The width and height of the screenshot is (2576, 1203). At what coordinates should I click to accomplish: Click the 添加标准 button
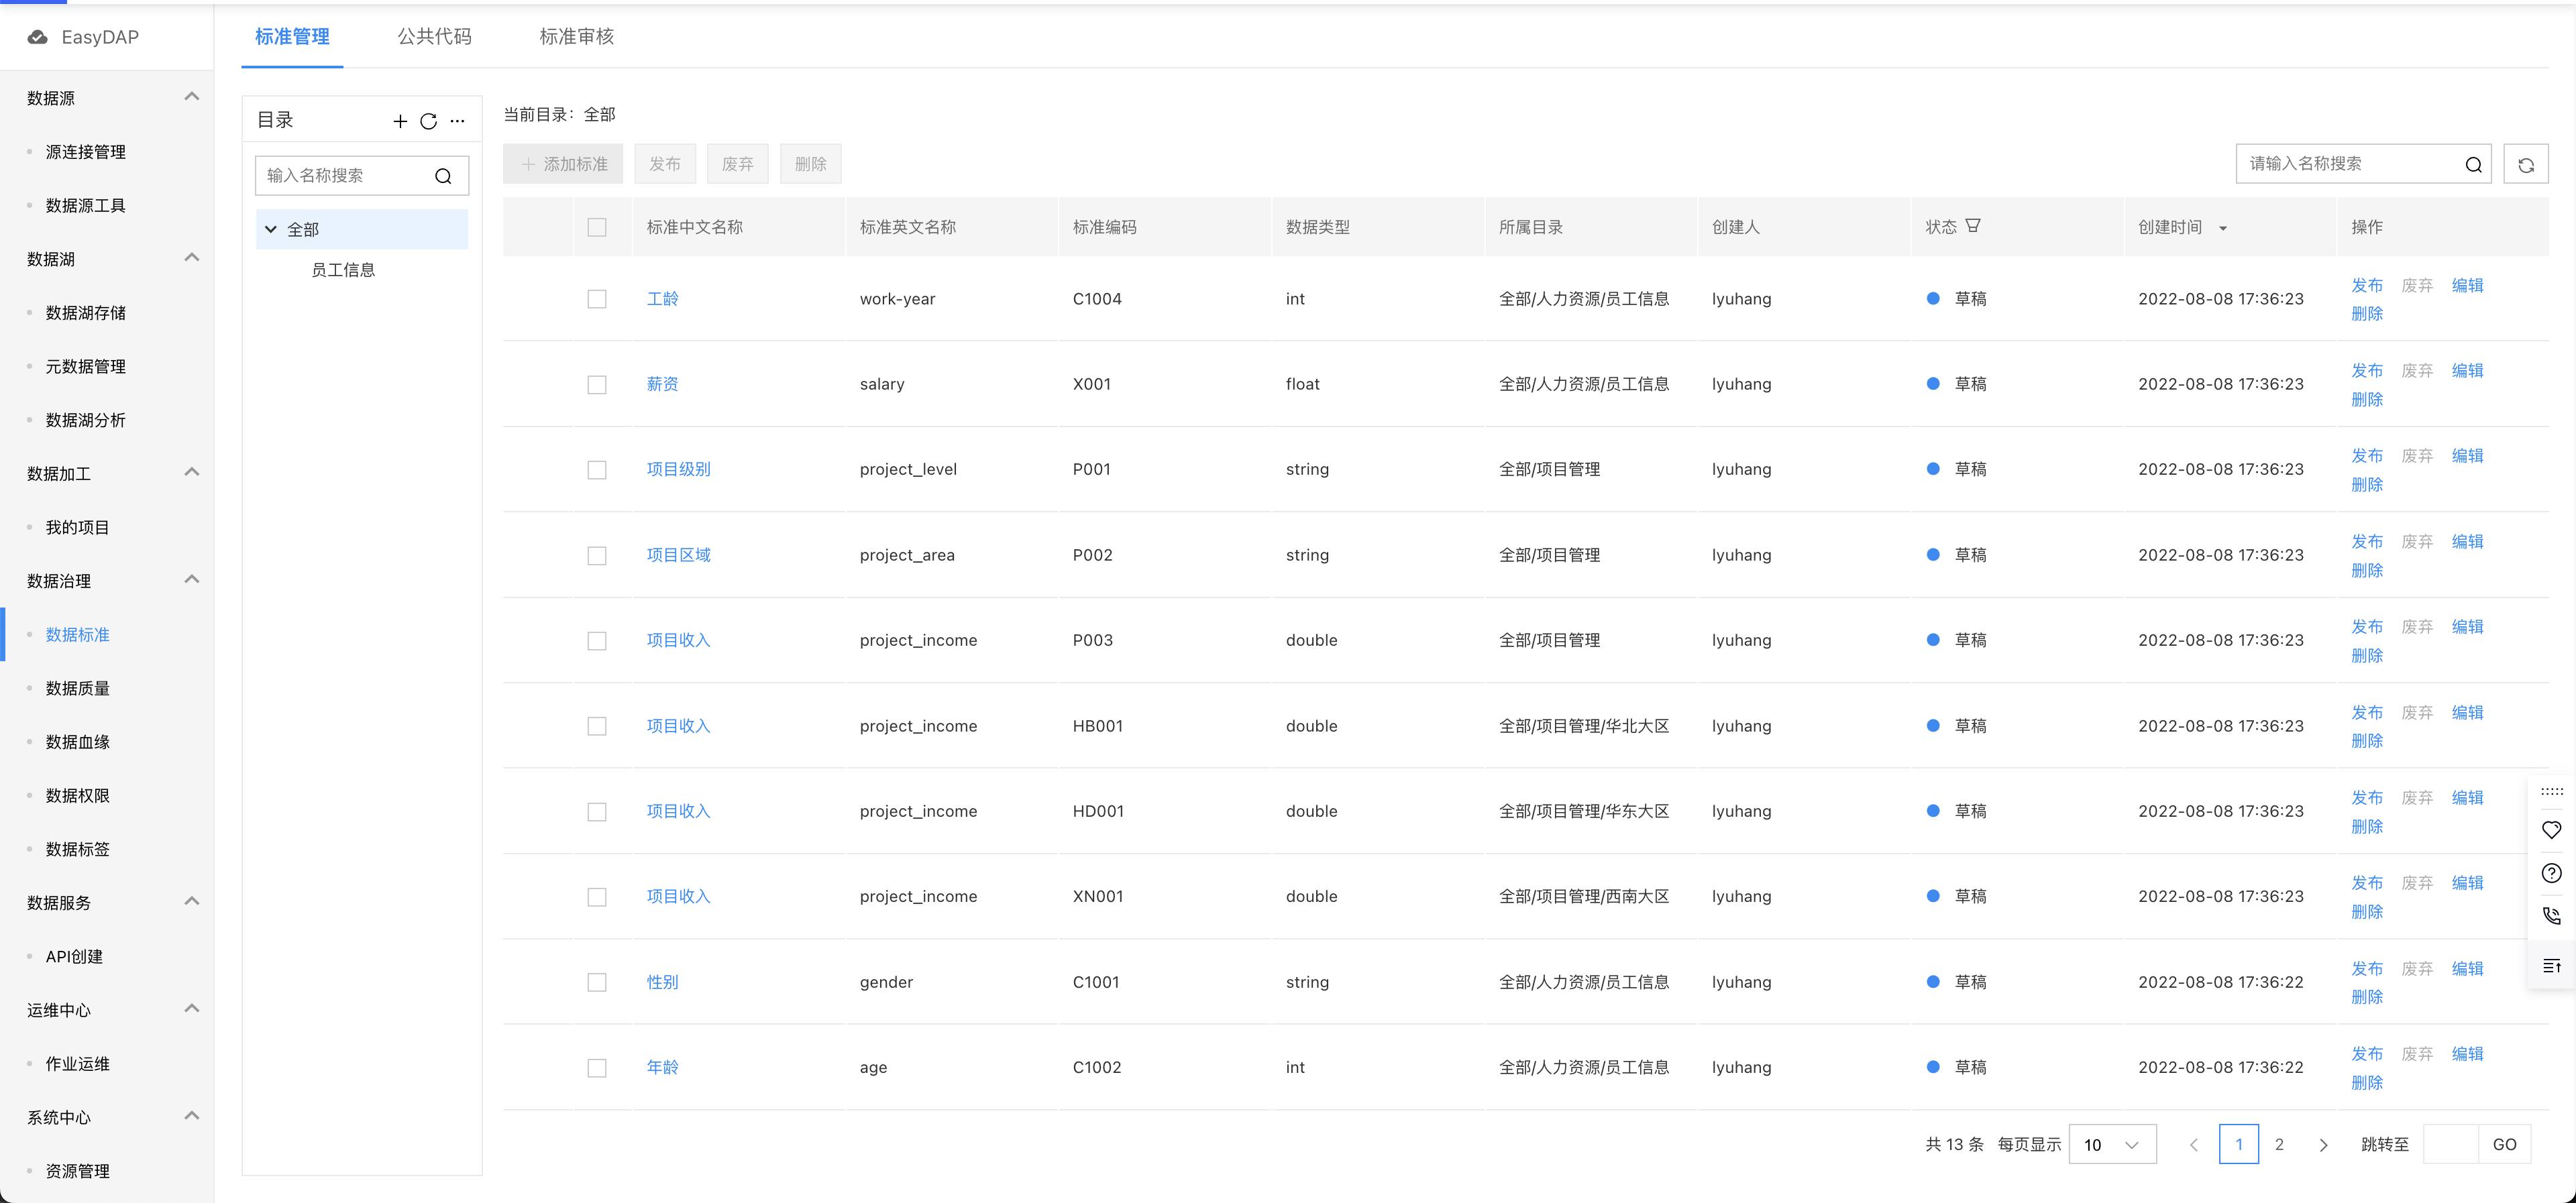(x=563, y=164)
